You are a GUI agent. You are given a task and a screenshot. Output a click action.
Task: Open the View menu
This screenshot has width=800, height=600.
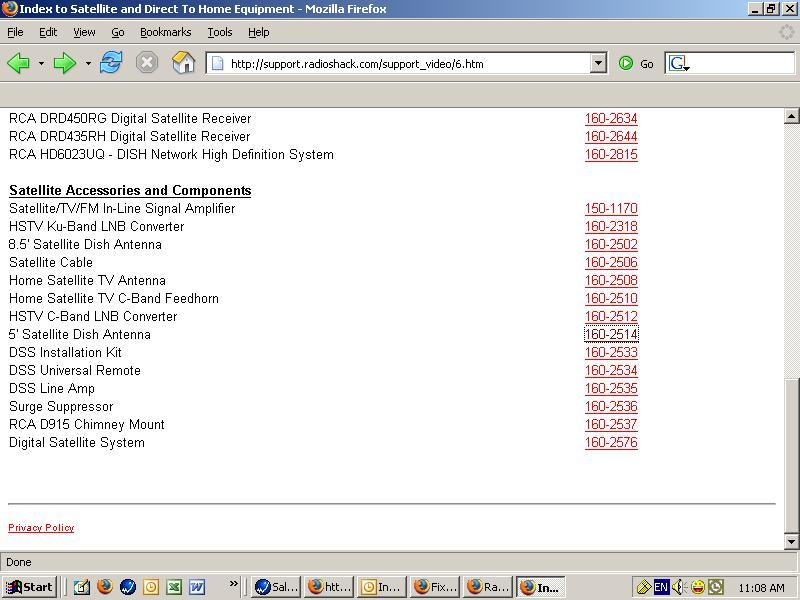tap(84, 32)
